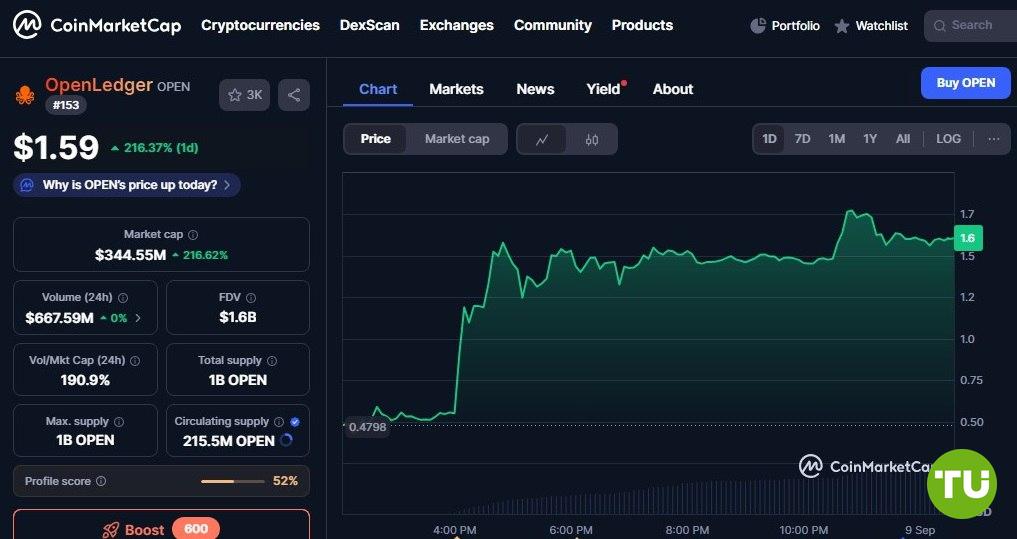Toggle the LOG scale option

(x=948, y=139)
